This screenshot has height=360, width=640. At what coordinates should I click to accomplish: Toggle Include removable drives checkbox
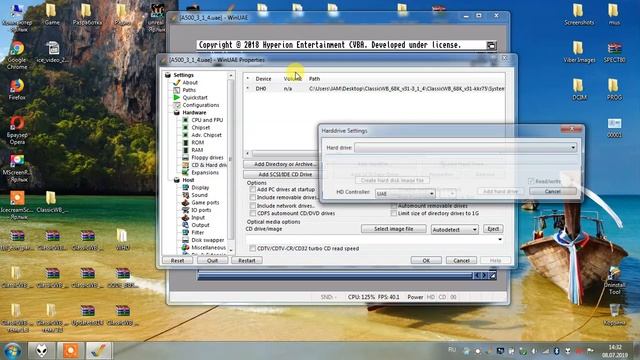point(253,198)
